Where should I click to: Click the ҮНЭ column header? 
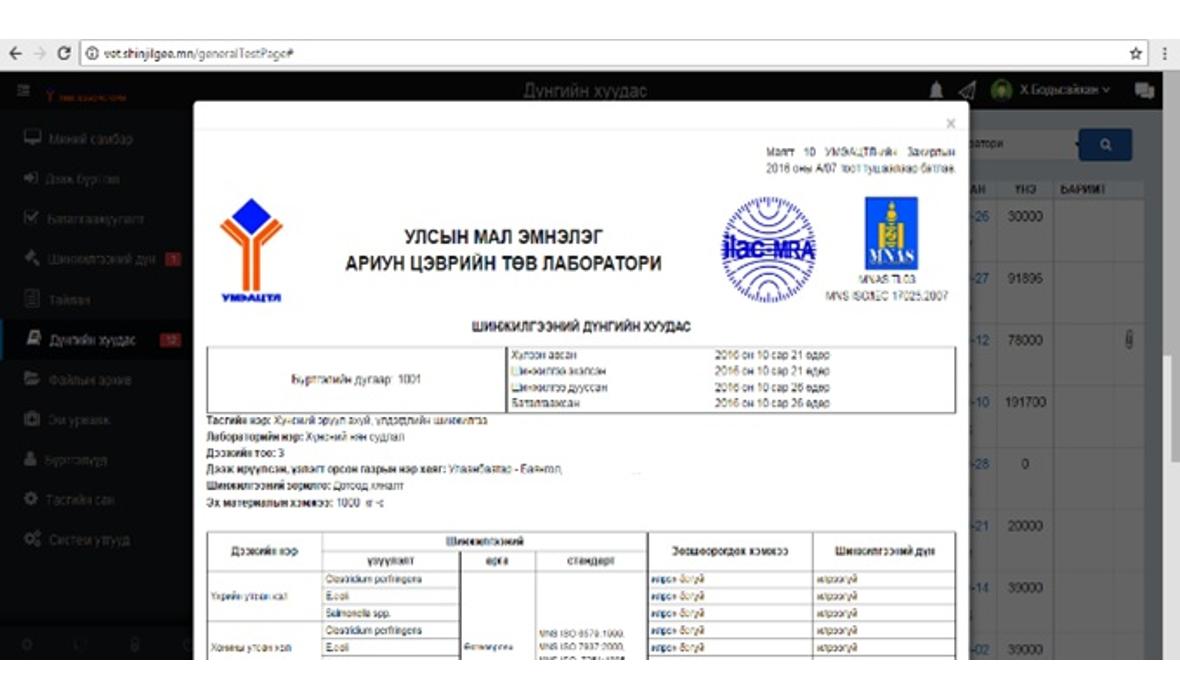(x=1025, y=190)
